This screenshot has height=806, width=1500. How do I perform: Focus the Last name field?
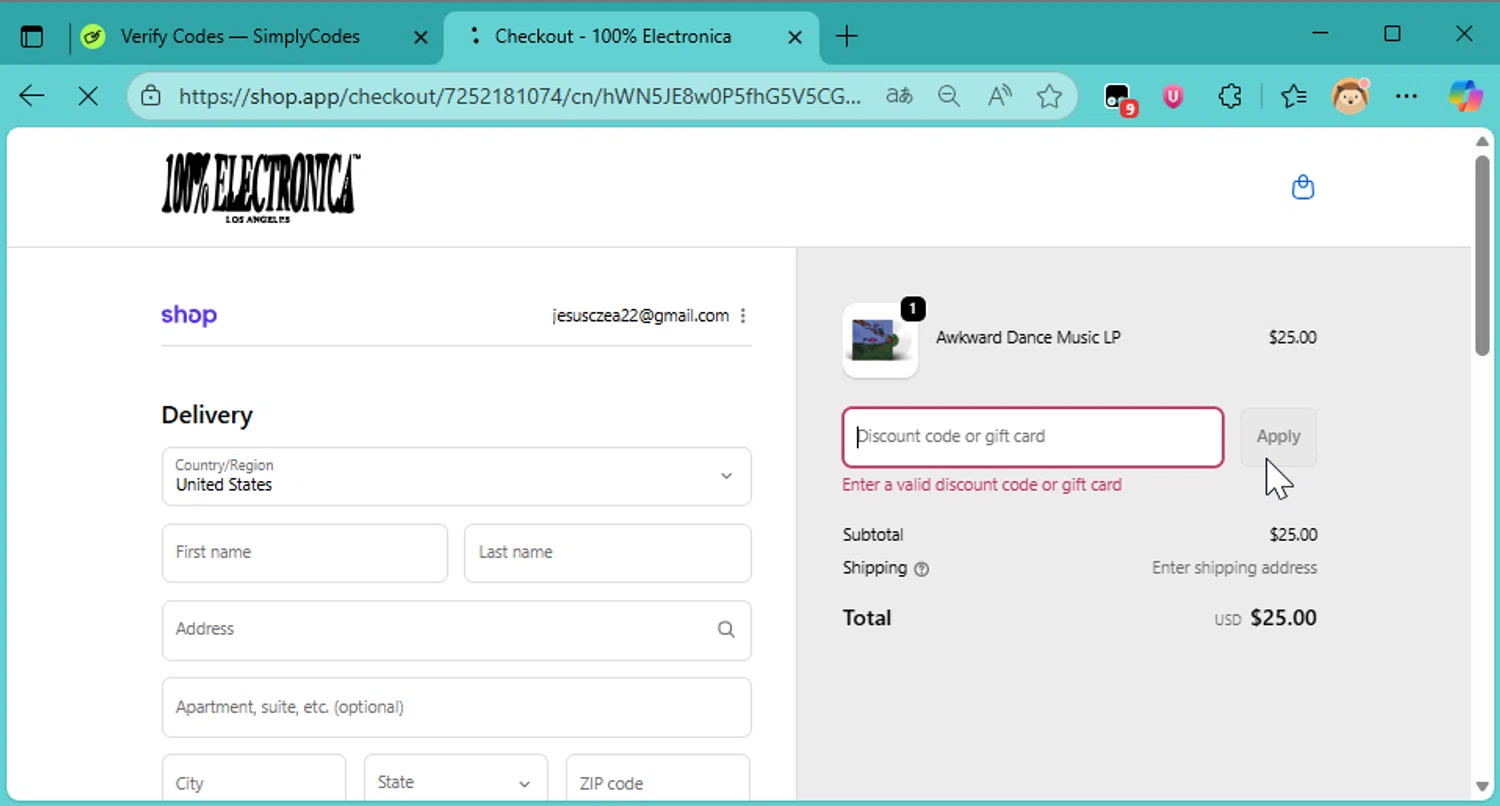[x=607, y=552]
